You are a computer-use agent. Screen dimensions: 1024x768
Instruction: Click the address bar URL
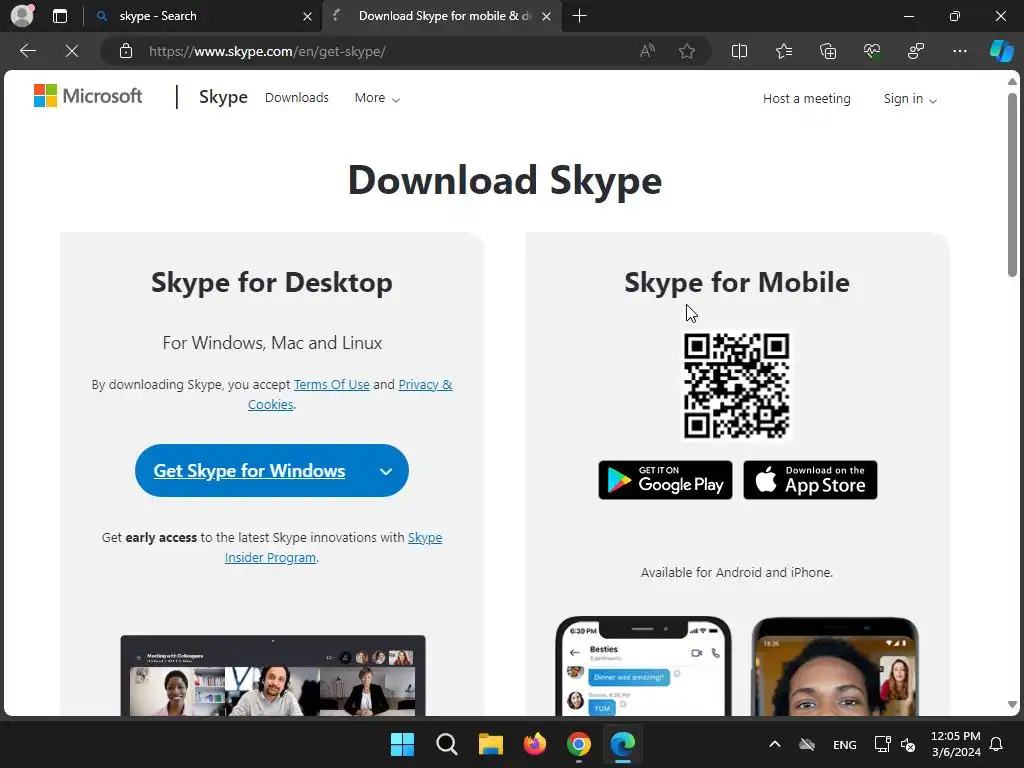pos(267,52)
